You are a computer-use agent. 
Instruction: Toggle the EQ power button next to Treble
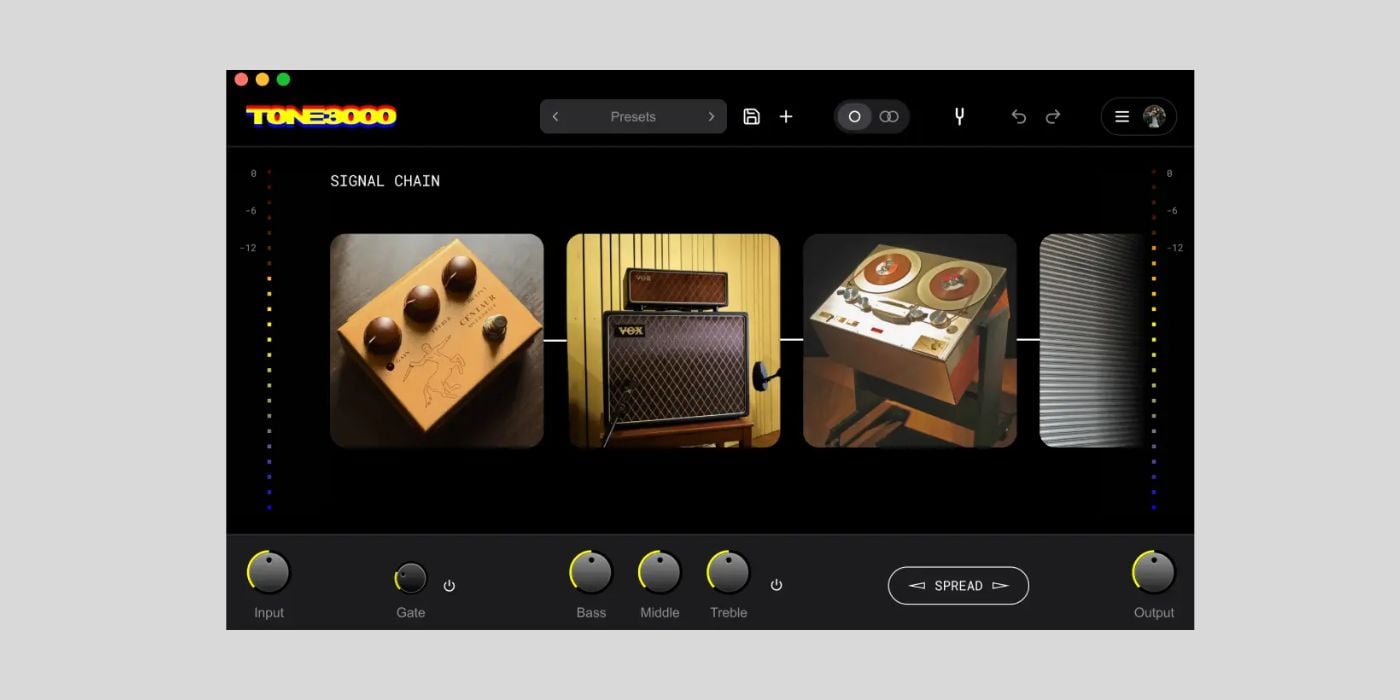point(776,585)
